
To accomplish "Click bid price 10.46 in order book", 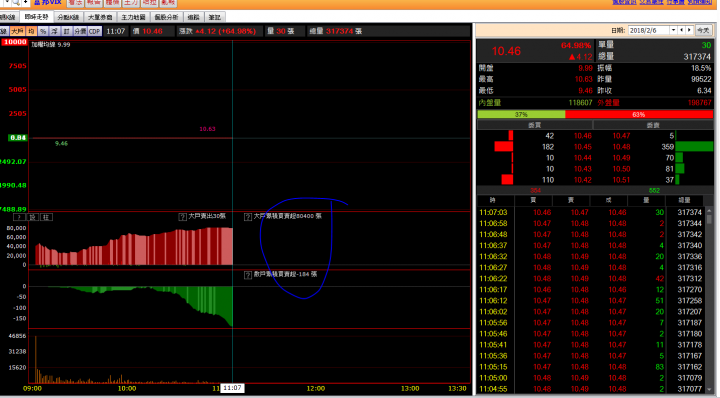I will click(x=583, y=136).
